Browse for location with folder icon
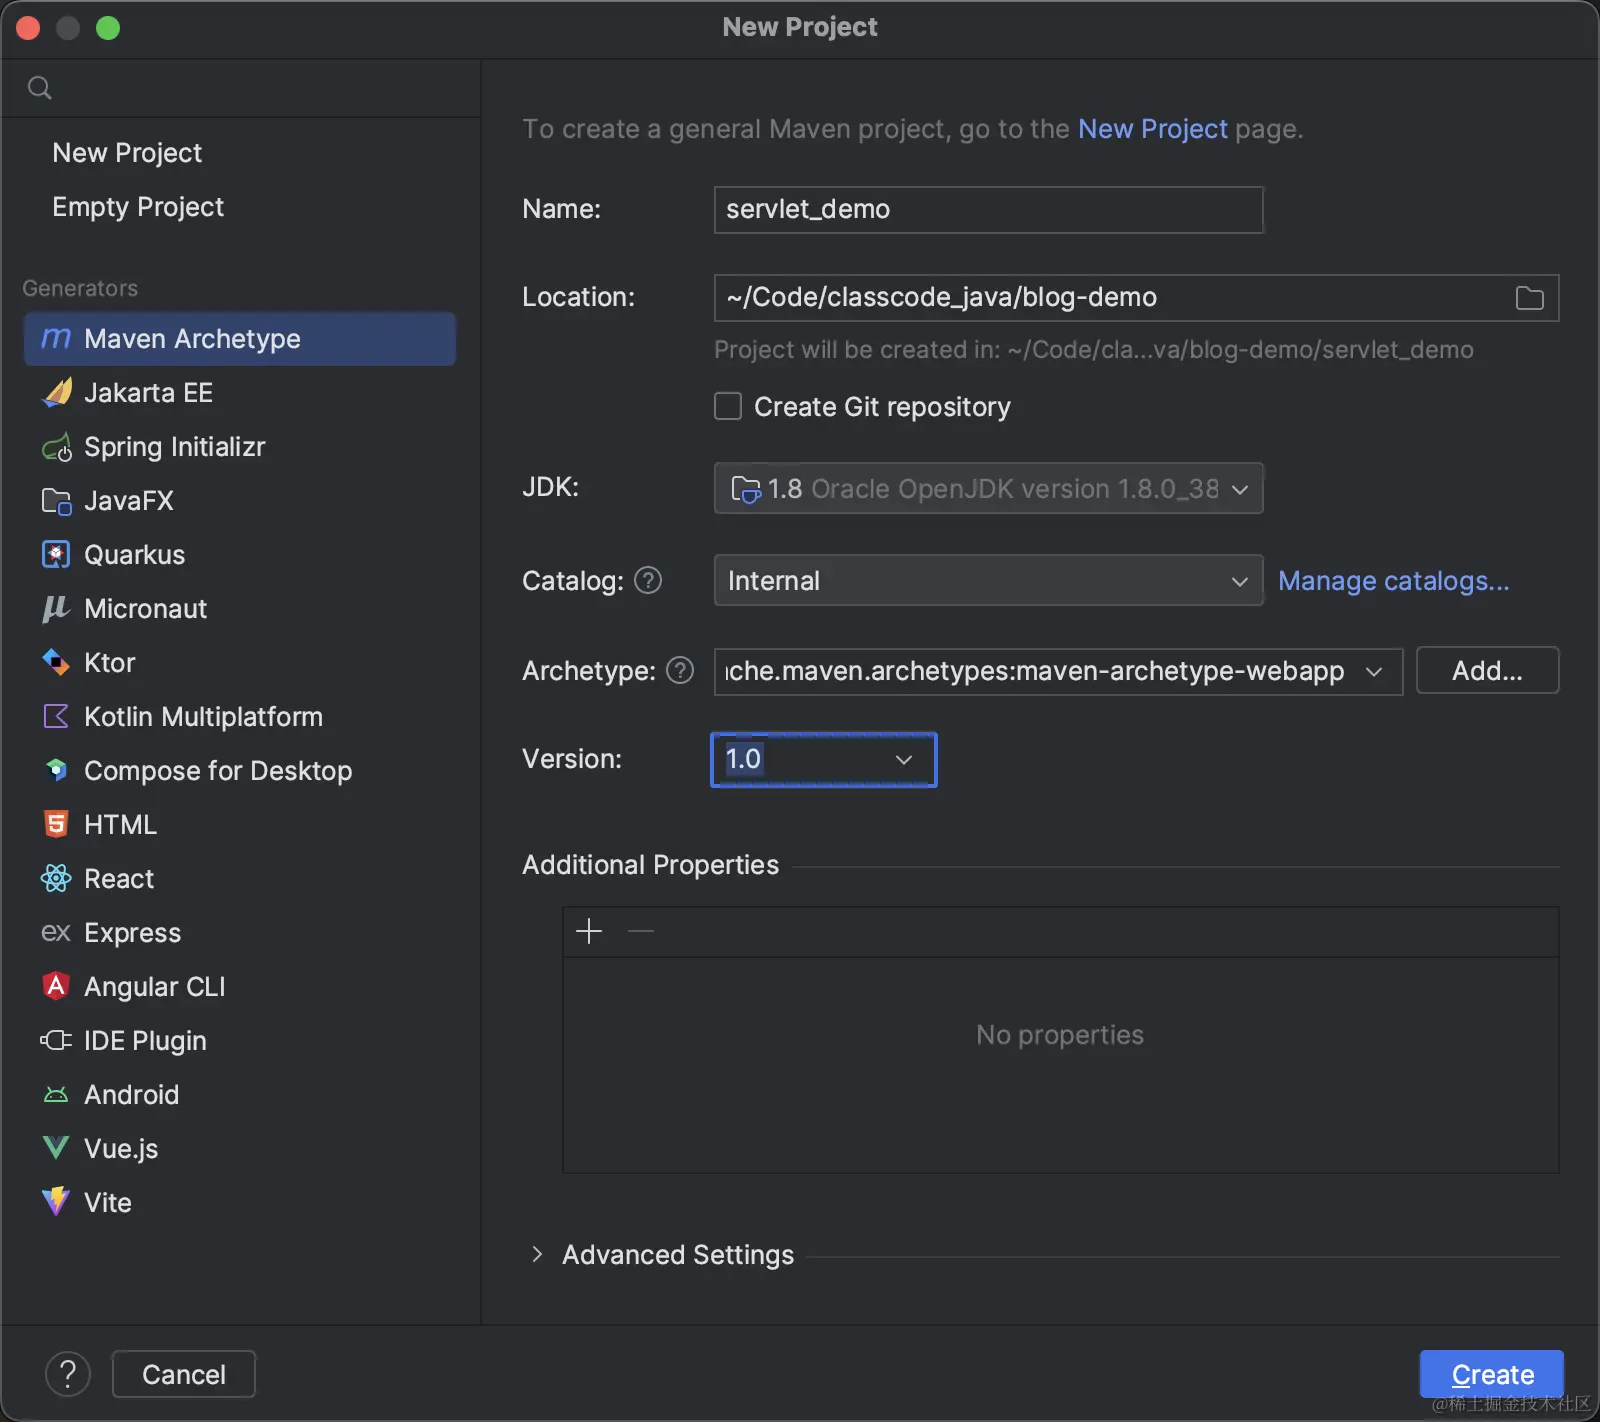Image resolution: width=1600 pixels, height=1422 pixels. 1529,298
